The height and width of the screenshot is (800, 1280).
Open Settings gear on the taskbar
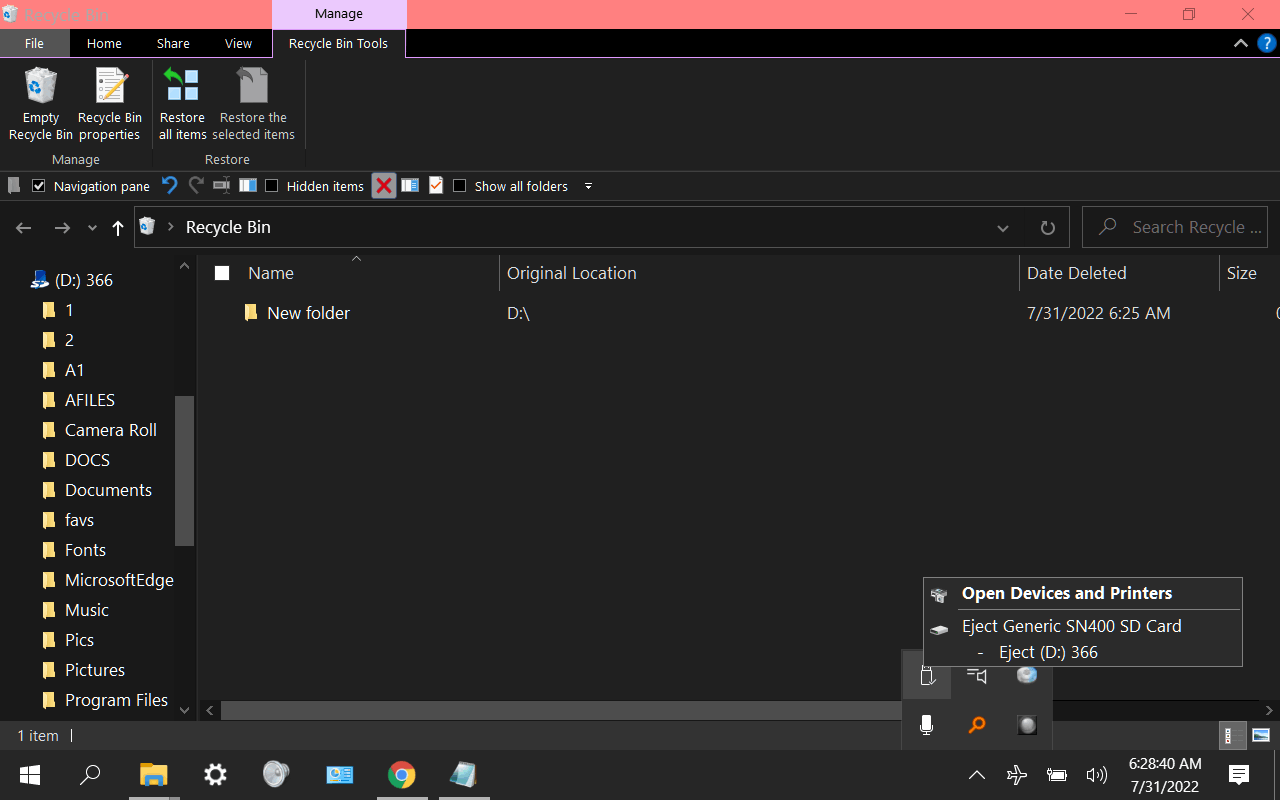pyautogui.click(x=215, y=775)
